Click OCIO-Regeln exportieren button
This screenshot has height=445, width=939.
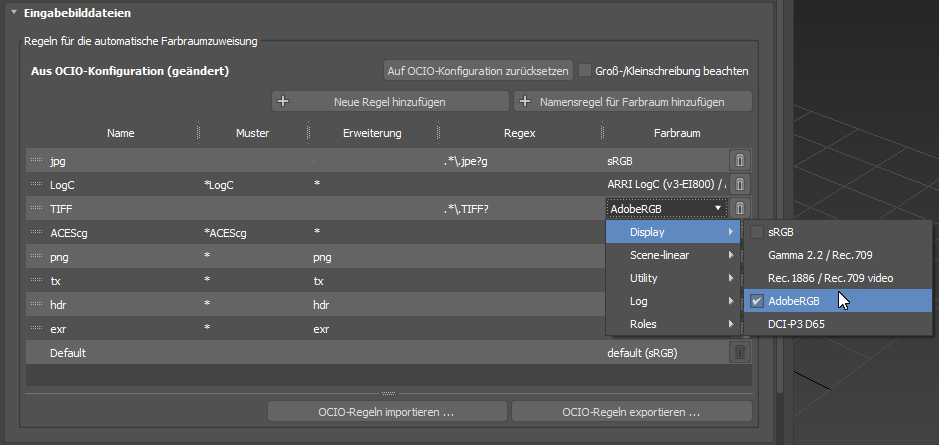[x=631, y=412]
